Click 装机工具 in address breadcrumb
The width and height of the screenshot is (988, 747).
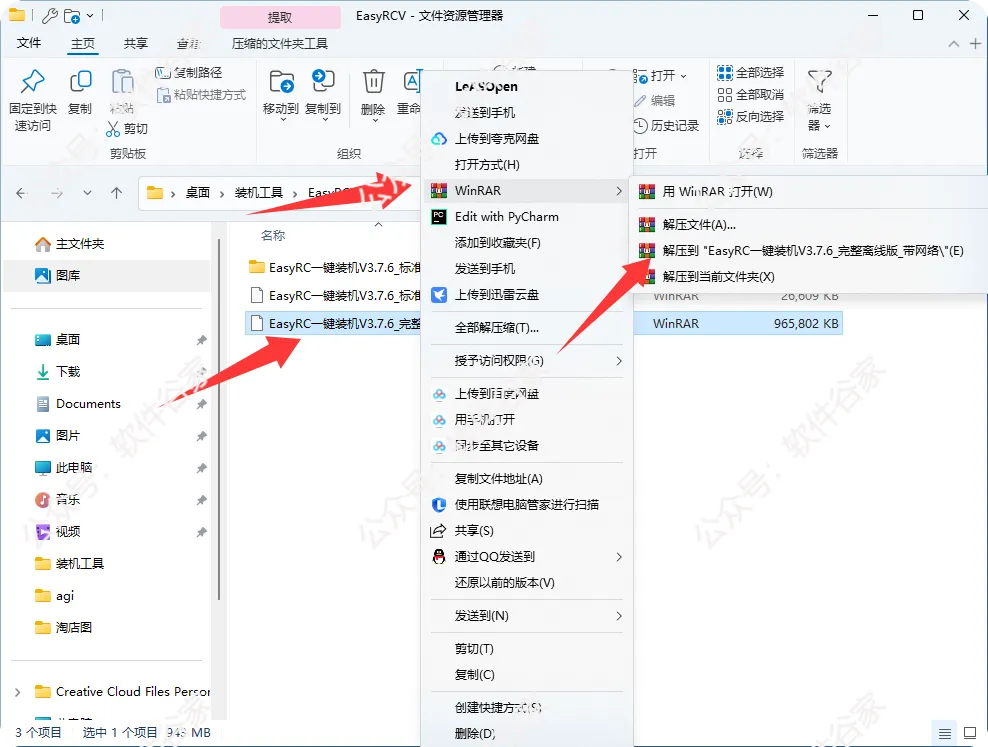coord(258,193)
